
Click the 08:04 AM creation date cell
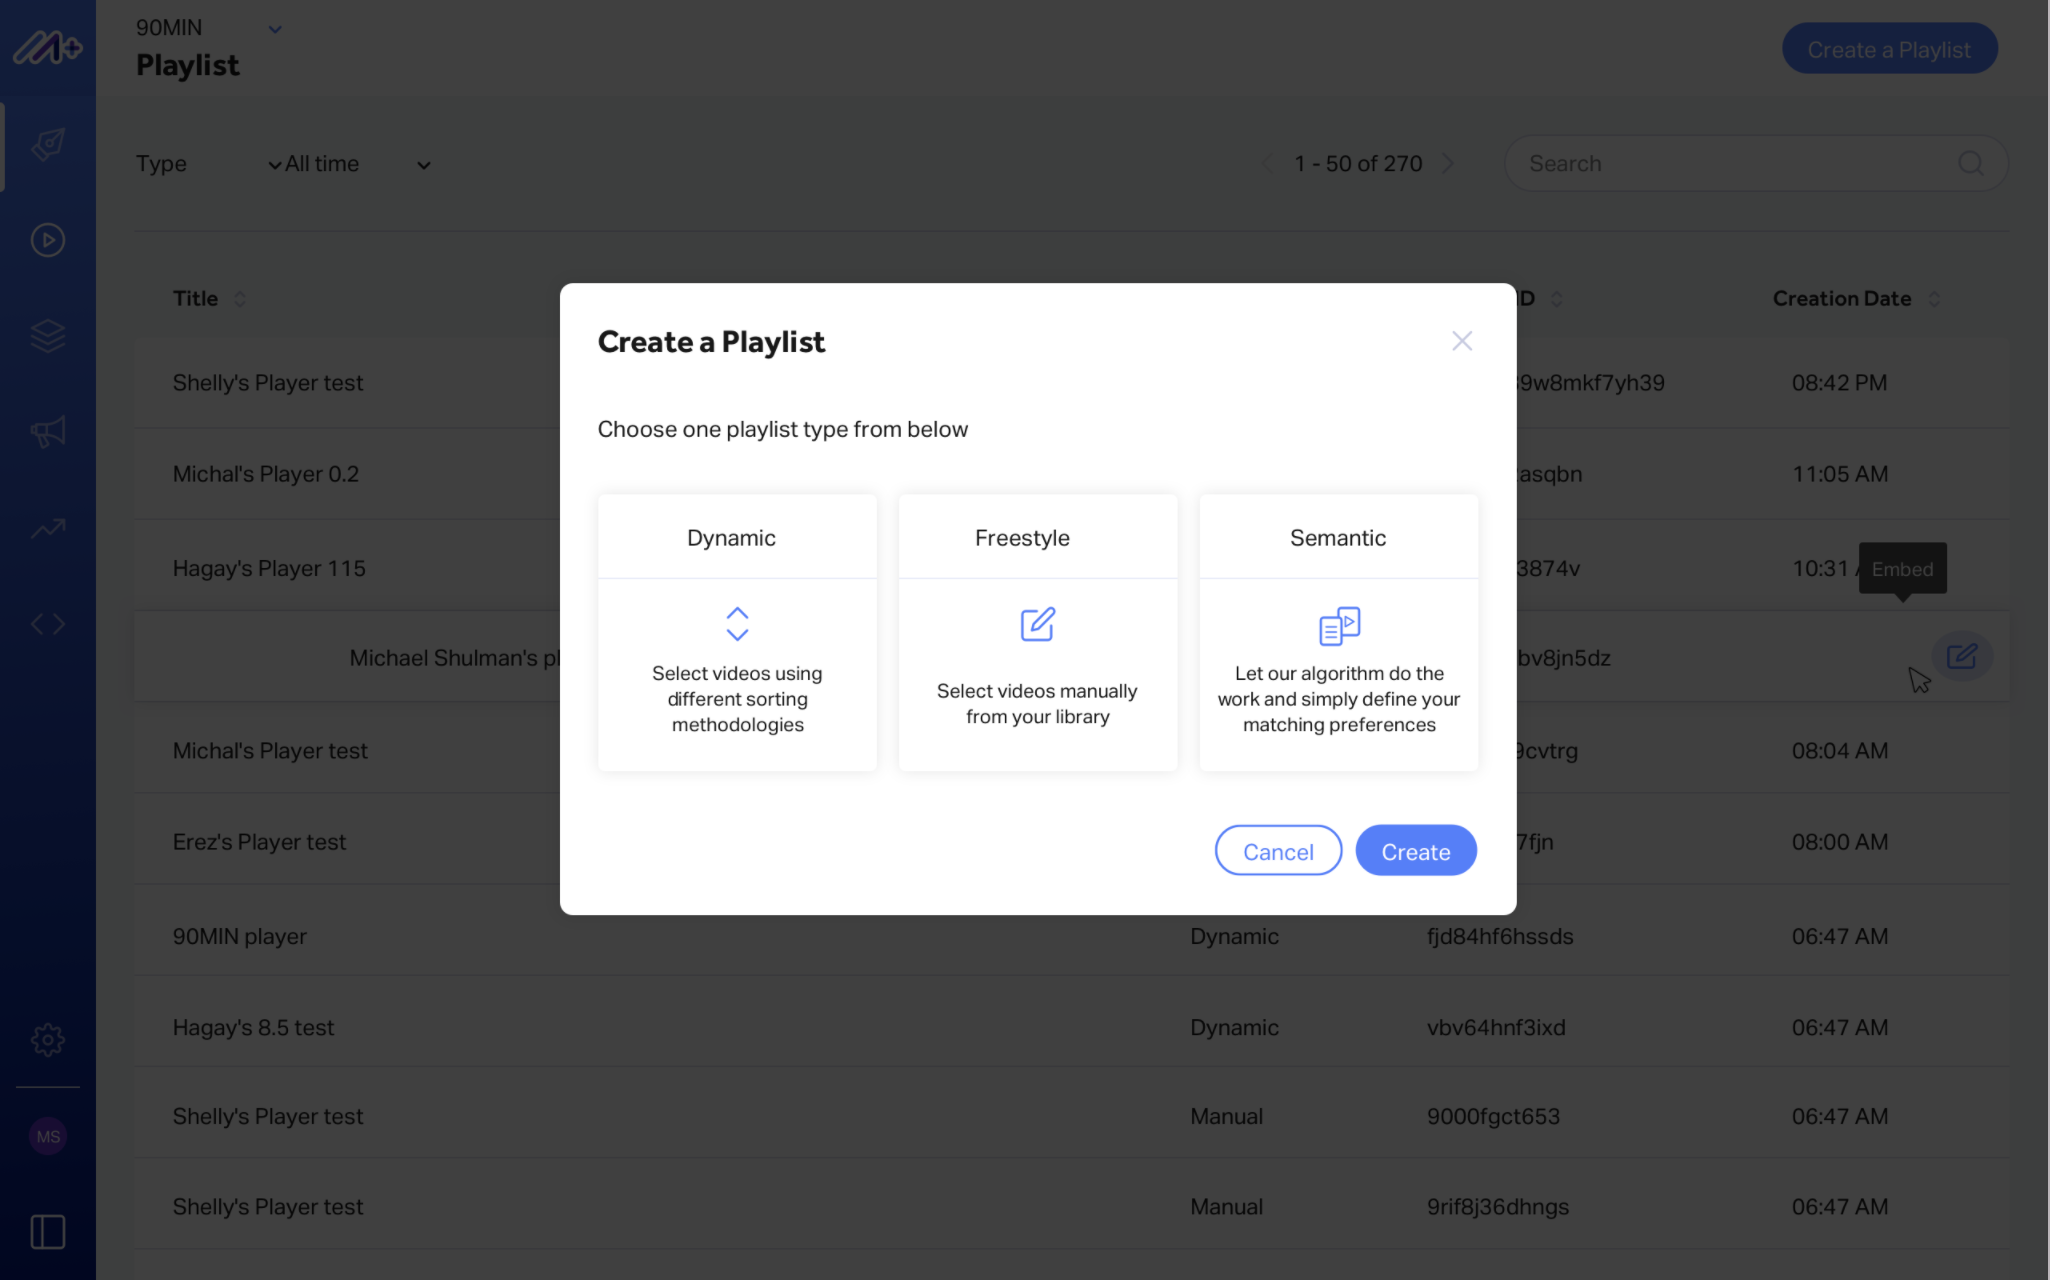tap(1839, 750)
